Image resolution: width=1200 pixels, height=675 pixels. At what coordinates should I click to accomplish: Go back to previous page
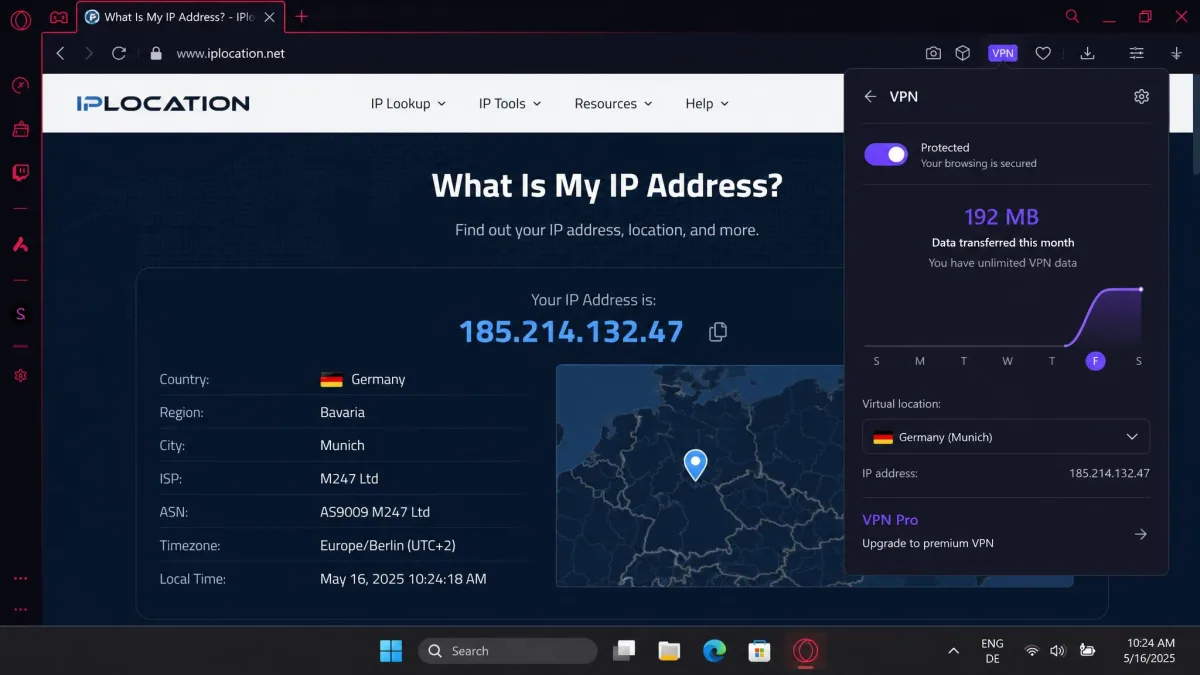[x=60, y=53]
